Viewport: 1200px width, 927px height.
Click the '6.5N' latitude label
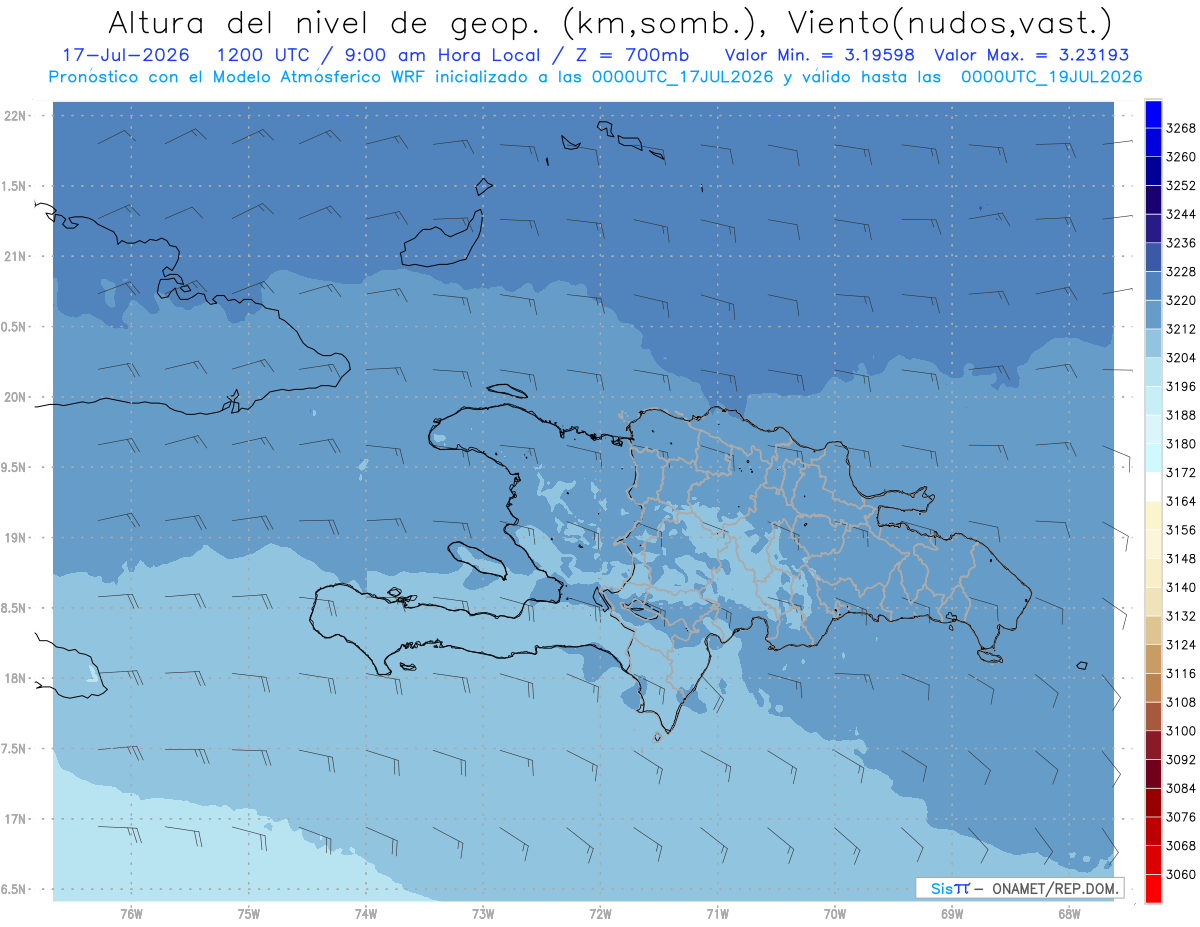[x=15, y=889]
